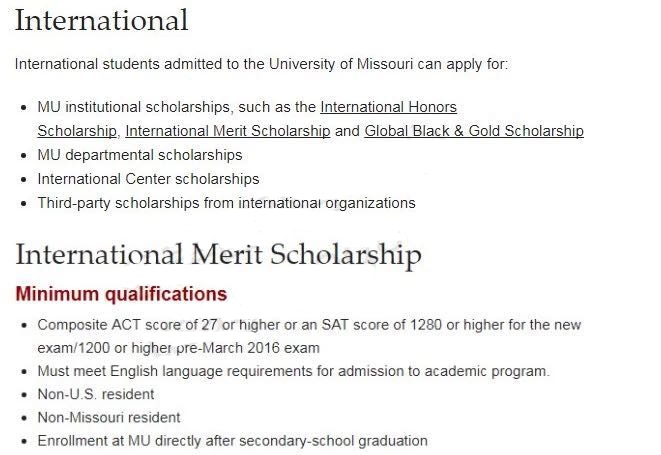Click the "MU departmental scholarships" bullet text

139,155
